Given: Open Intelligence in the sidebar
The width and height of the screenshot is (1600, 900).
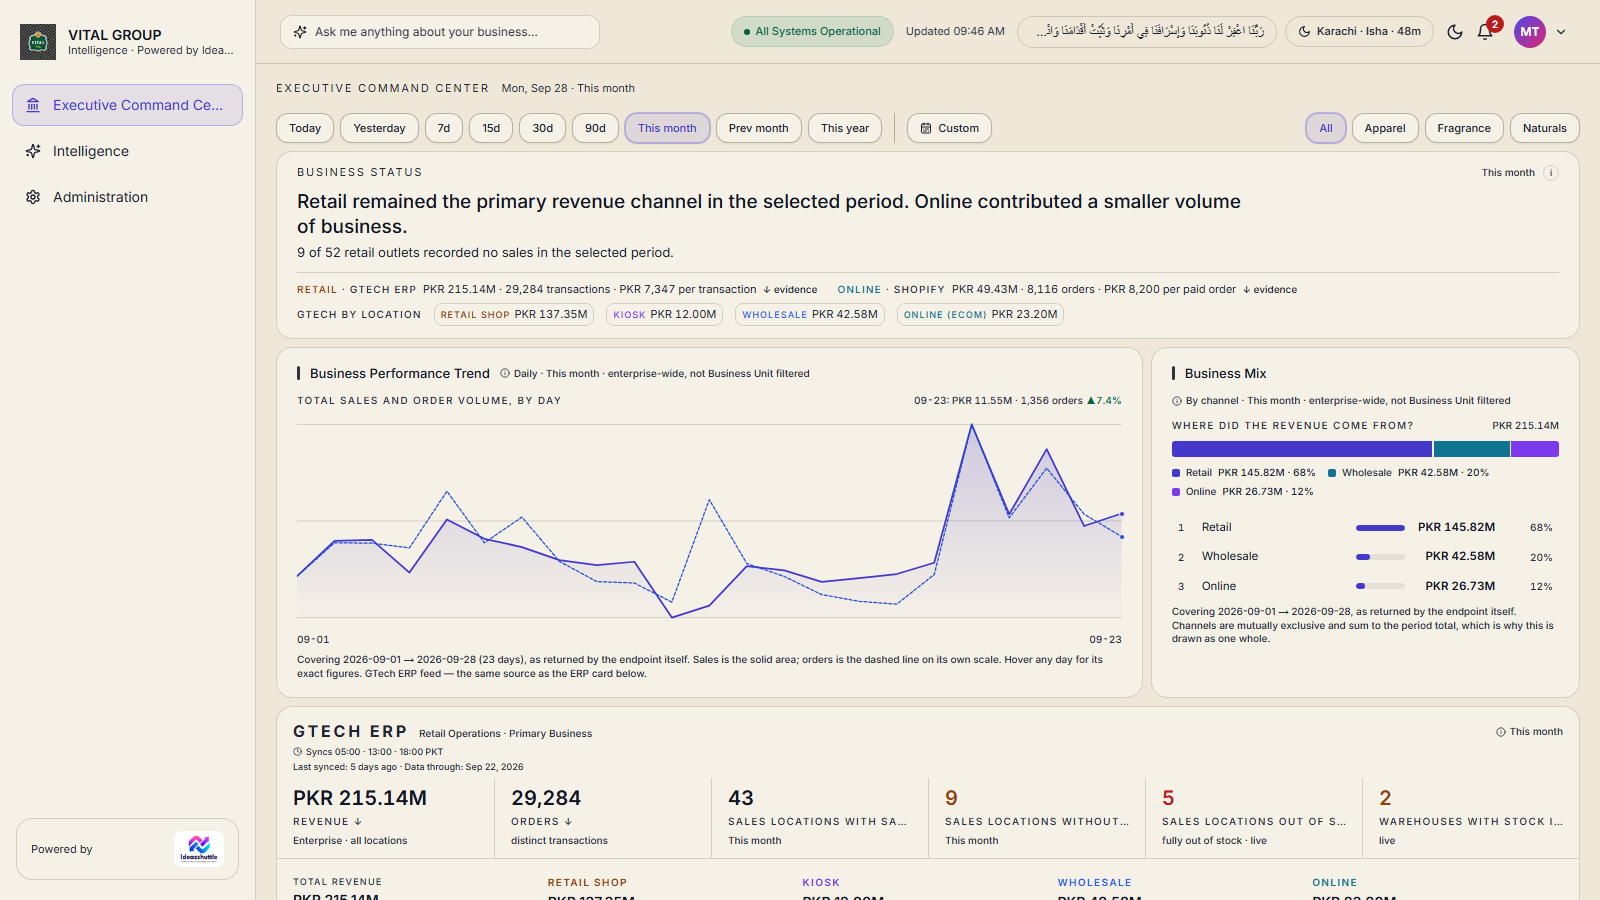Looking at the screenshot, I should point(127,151).
